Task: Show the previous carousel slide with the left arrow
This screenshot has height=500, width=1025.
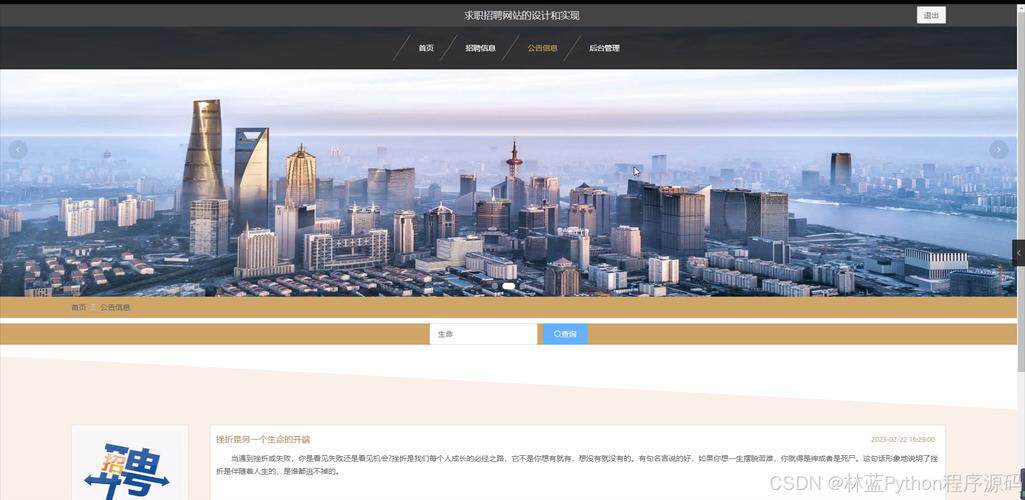Action: pos(18,150)
